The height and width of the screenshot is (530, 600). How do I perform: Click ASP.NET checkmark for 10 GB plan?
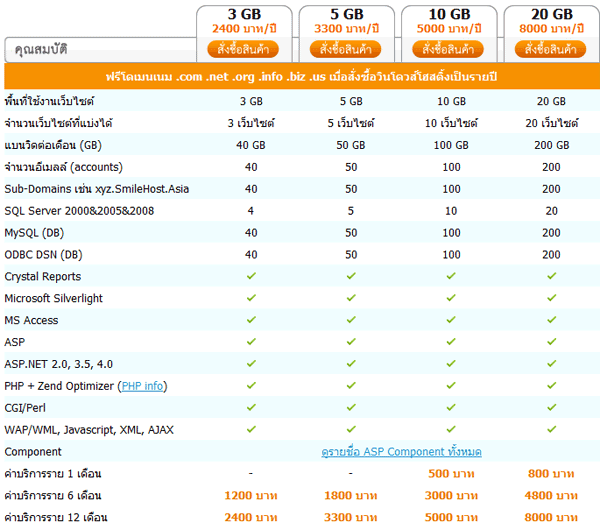[451, 364]
